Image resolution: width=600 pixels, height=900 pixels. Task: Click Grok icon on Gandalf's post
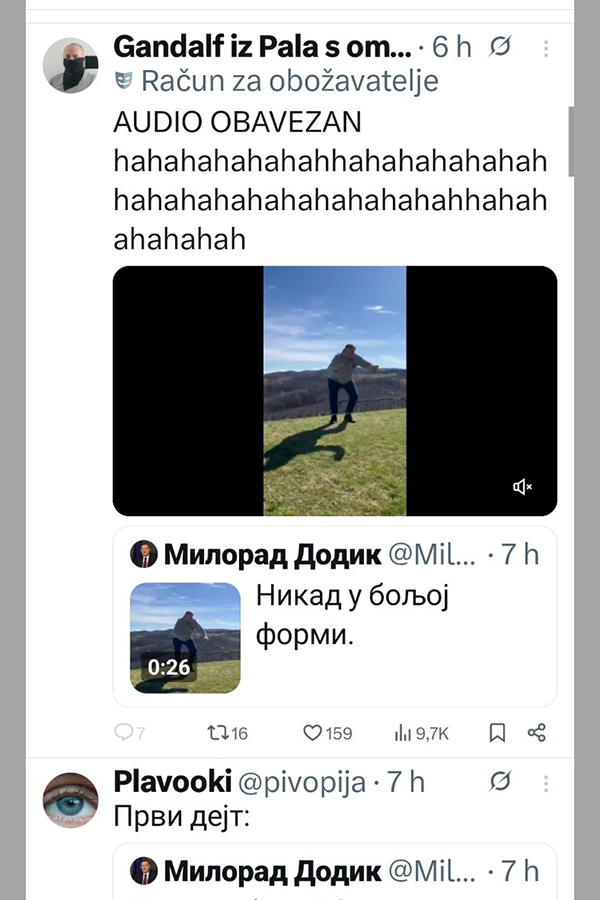pos(502,47)
